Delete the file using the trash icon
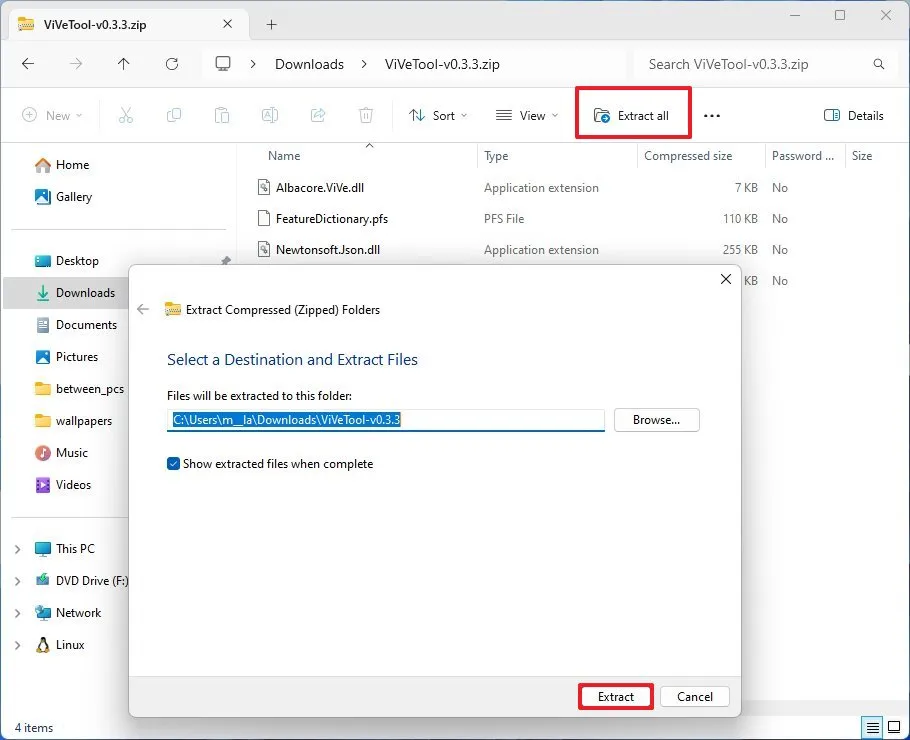This screenshot has width=910, height=740. 366,115
